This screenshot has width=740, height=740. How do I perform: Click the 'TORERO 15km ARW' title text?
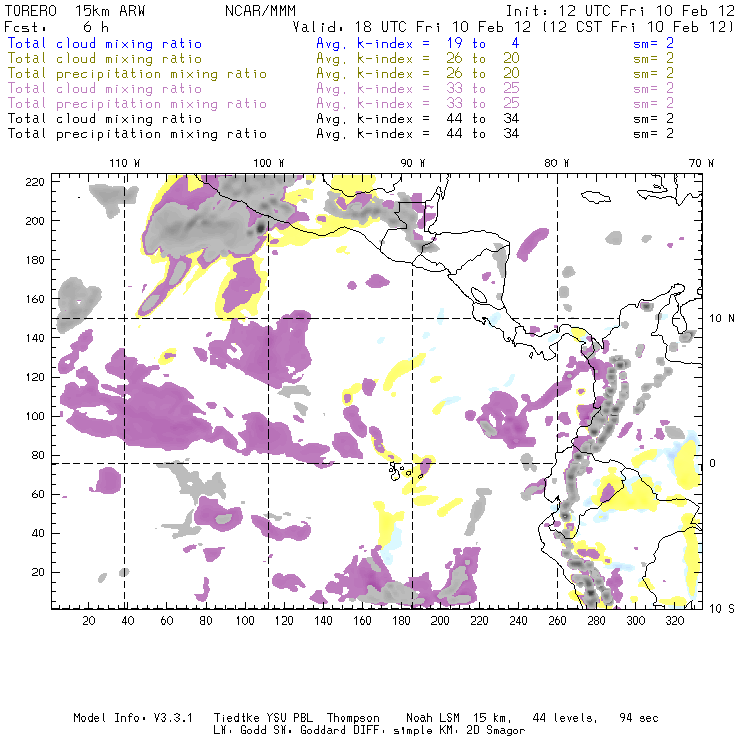tap(75, 11)
